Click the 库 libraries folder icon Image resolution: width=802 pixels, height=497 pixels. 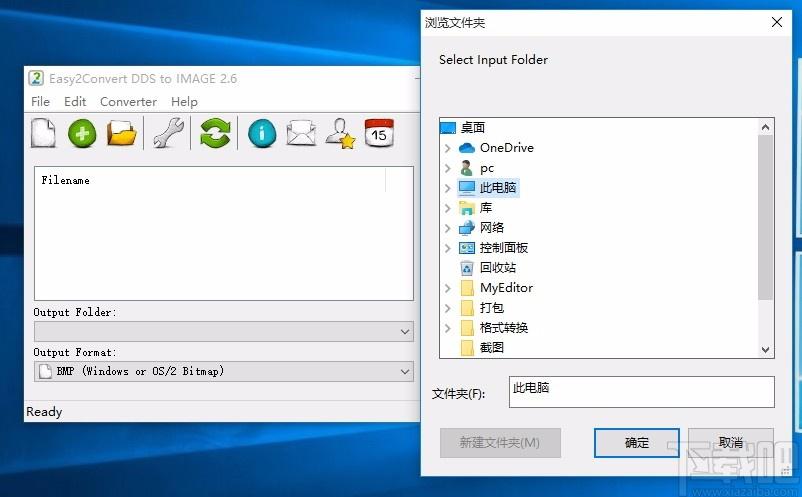click(466, 208)
